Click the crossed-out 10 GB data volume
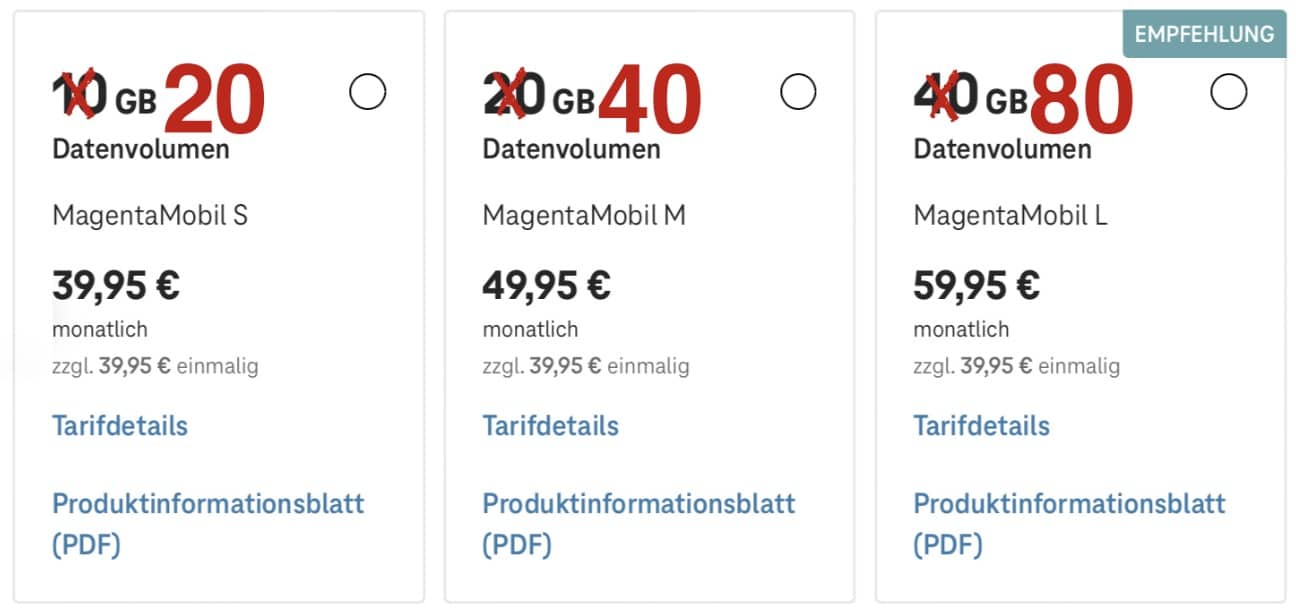Screen dimensions: 1296x614 pyautogui.click(x=104, y=97)
